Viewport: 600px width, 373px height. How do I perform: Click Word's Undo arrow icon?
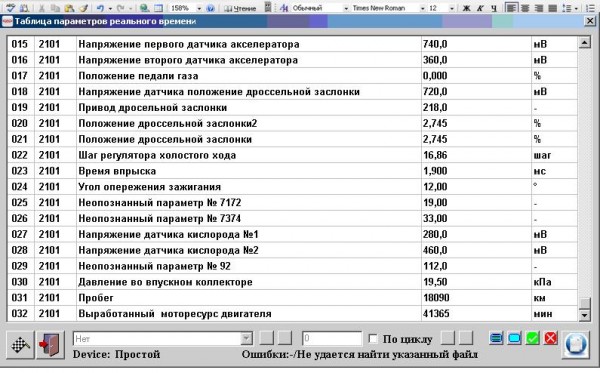pos(100,8)
